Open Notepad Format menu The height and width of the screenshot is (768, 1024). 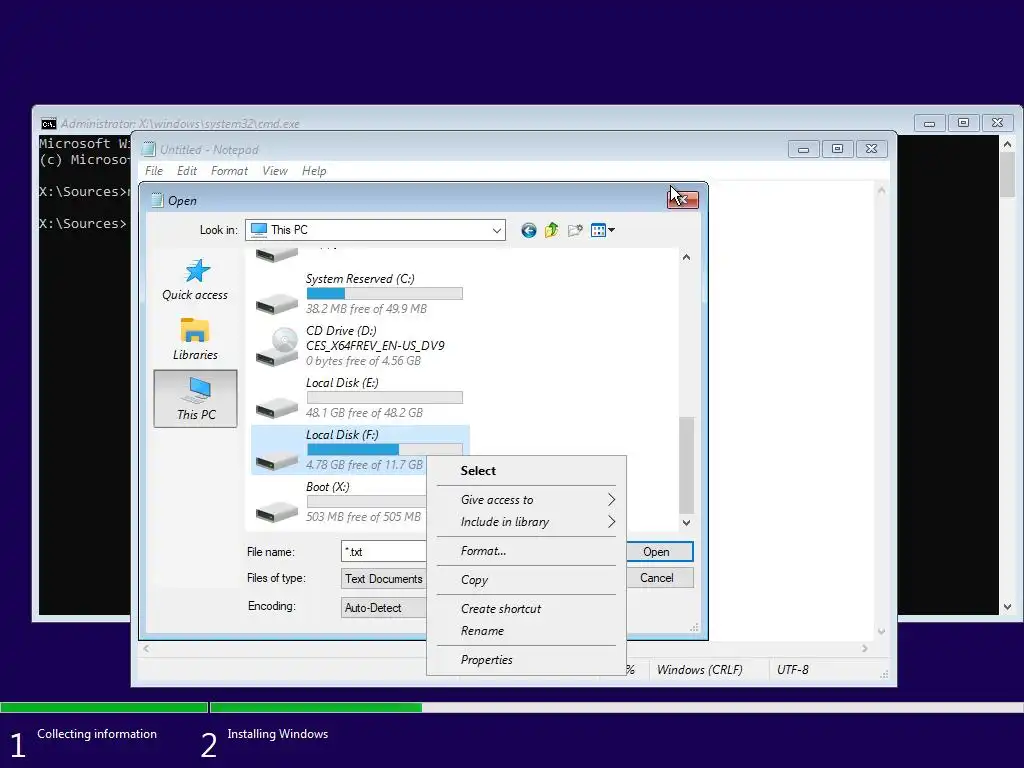(x=229, y=171)
